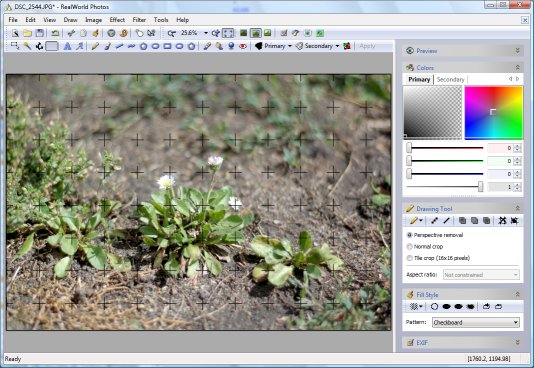Click the zoom in magnifier icon
Image resolution: width=534 pixels, height=368 pixels.
point(216,33)
